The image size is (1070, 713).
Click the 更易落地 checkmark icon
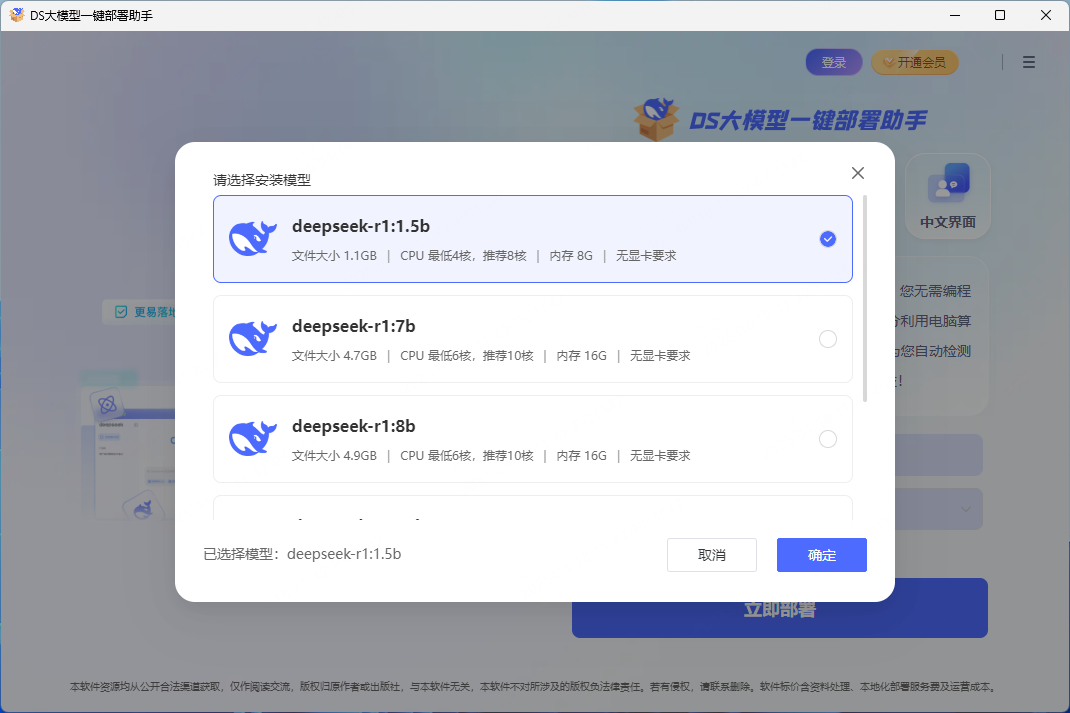point(121,312)
